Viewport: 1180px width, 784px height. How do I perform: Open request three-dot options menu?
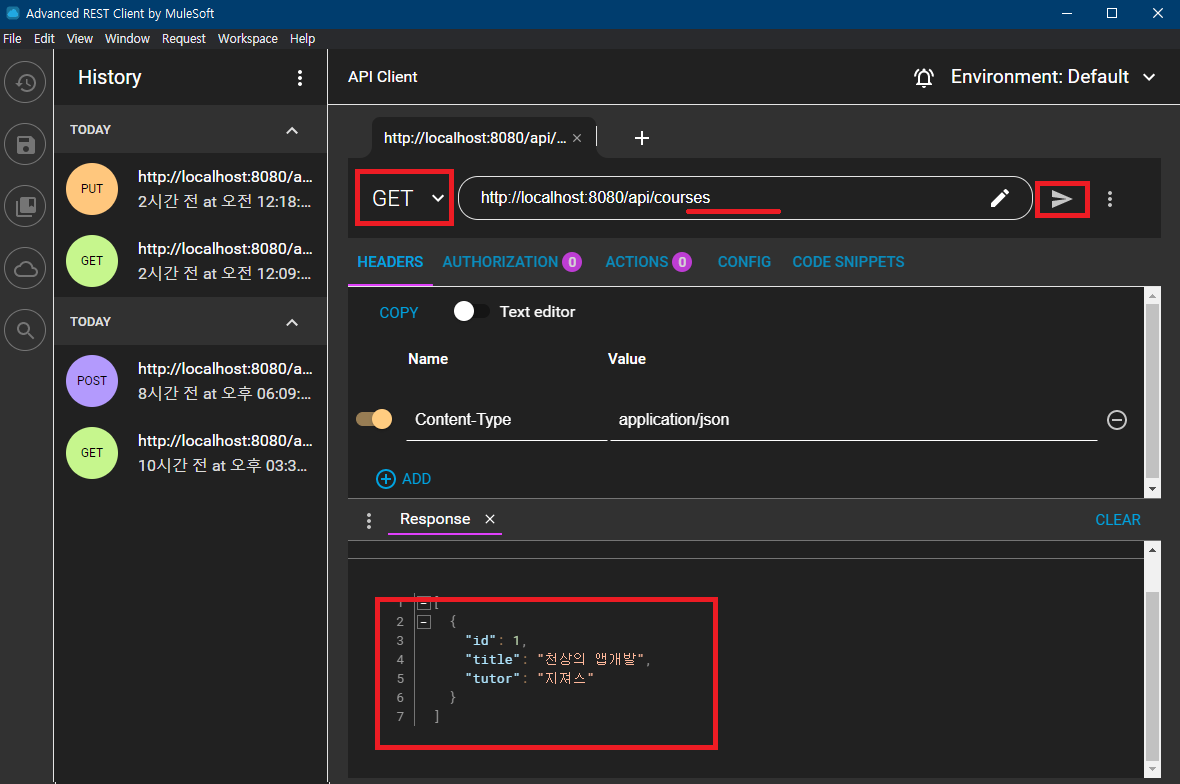point(1109,199)
